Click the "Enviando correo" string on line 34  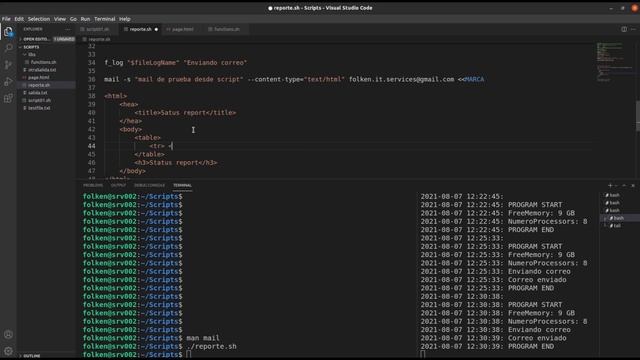[x=215, y=62]
